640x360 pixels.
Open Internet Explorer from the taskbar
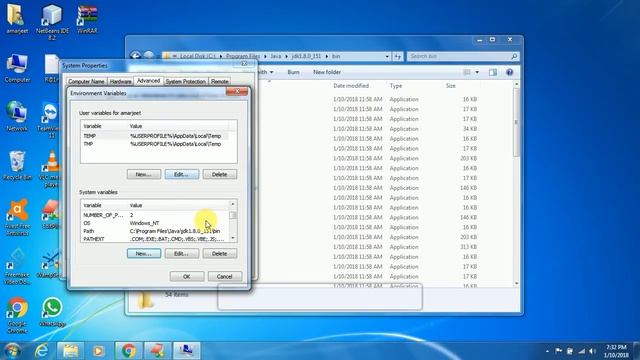coord(41,351)
